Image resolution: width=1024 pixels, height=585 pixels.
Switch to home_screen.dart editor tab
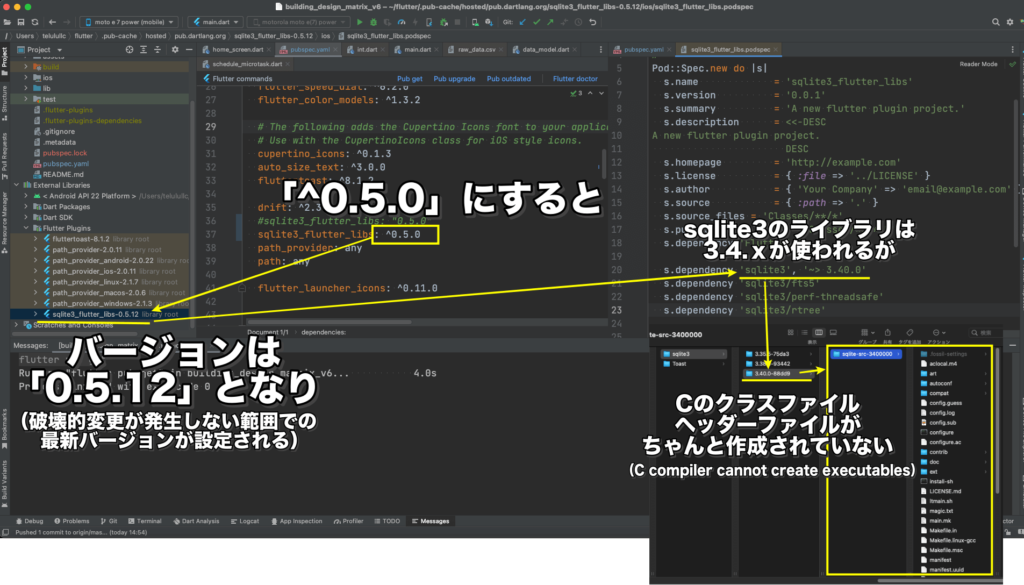[233, 50]
